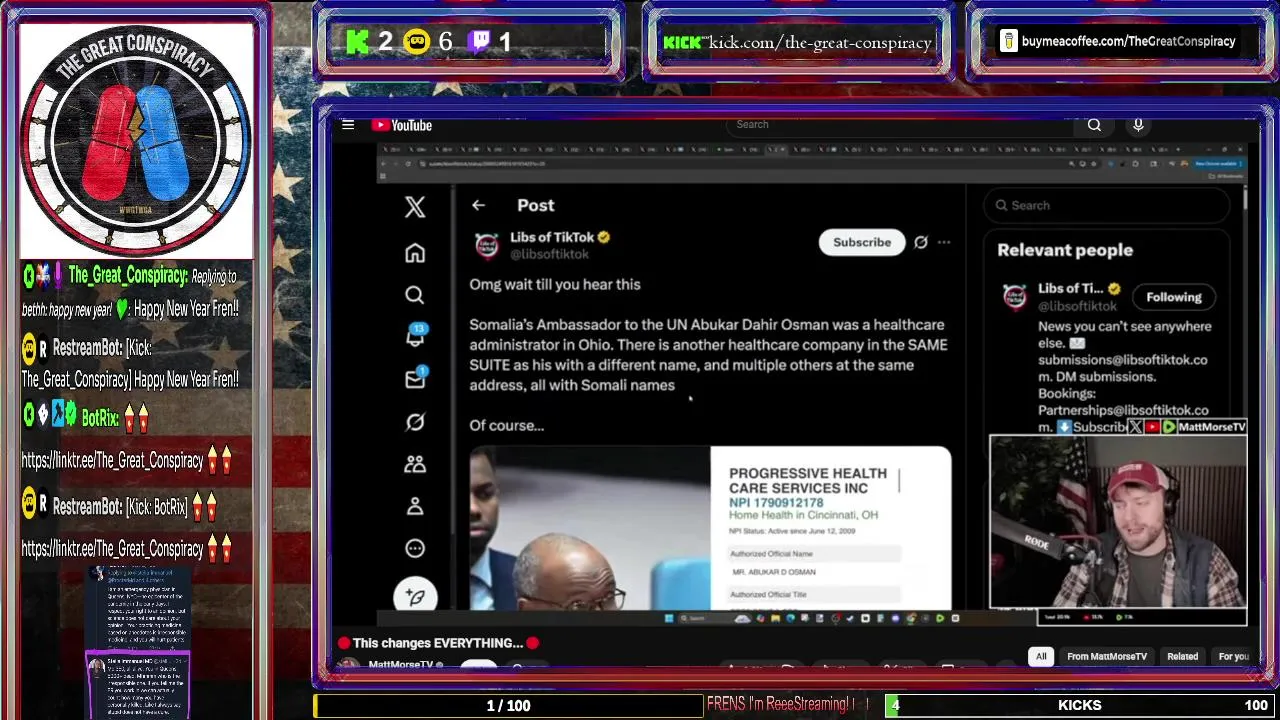Viewport: 1280px width, 720px height.
Task: Select the Related chip
Action: [1182, 656]
